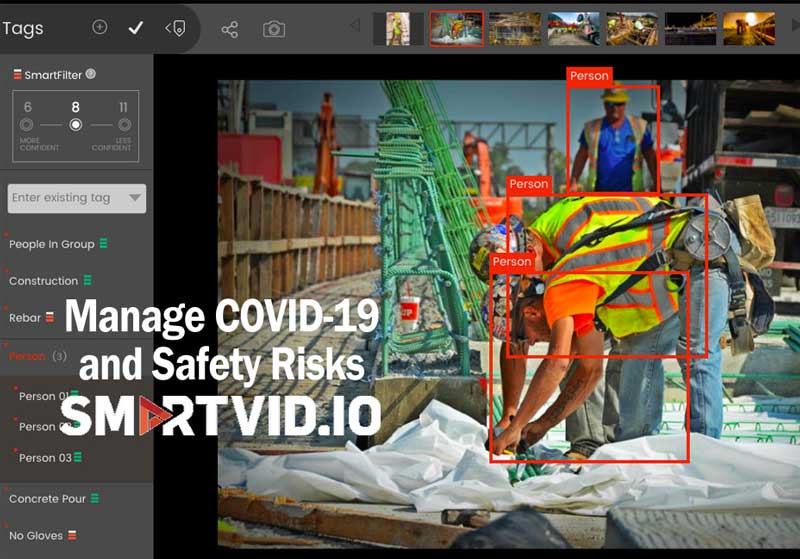
Task: Click the red icon beside No Gloves
Action: [72, 535]
